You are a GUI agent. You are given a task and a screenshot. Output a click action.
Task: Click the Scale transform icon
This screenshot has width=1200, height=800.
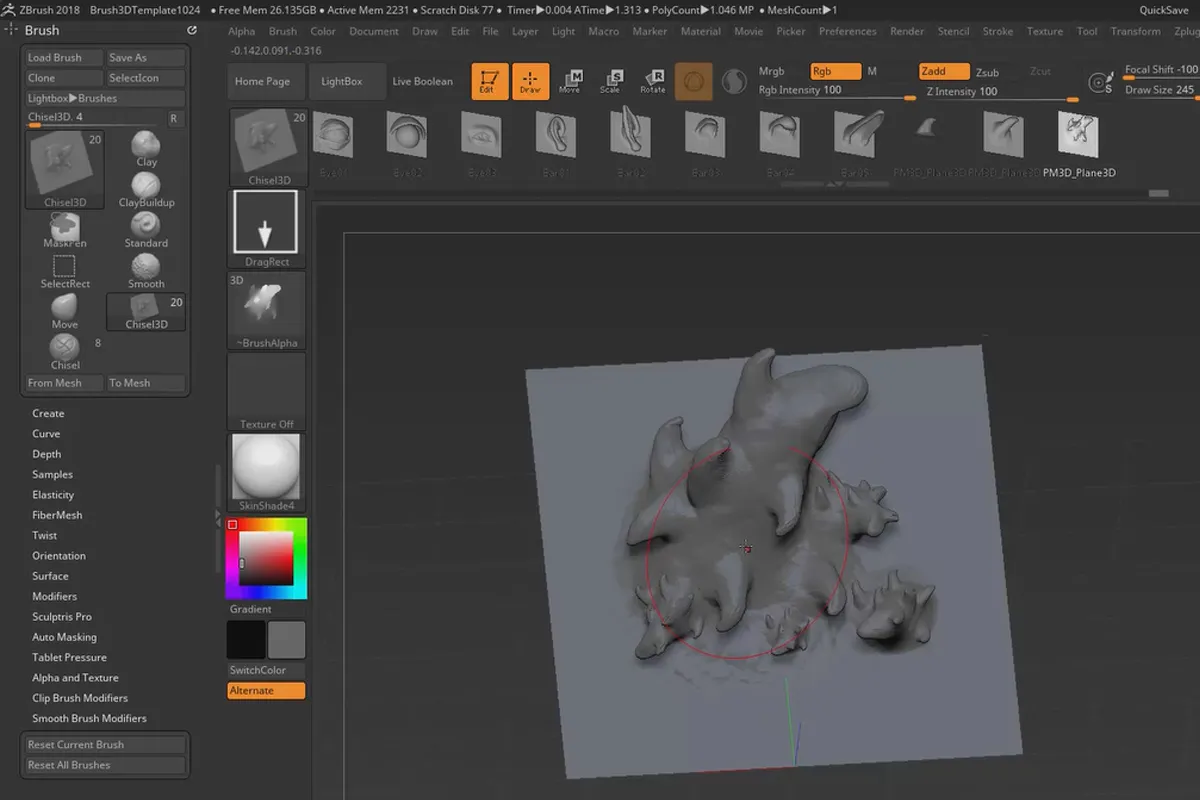pyautogui.click(x=610, y=81)
